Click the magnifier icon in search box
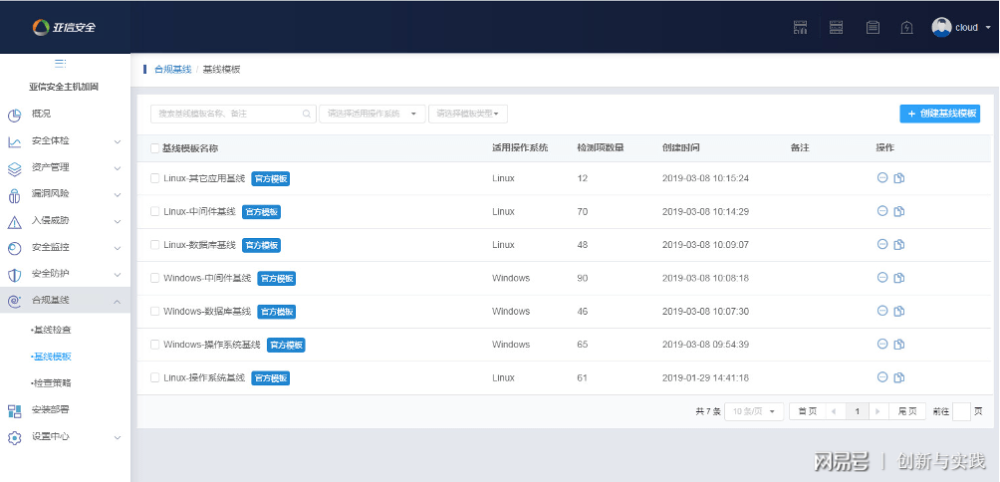Image resolution: width=1000 pixels, height=482 pixels. pos(307,114)
